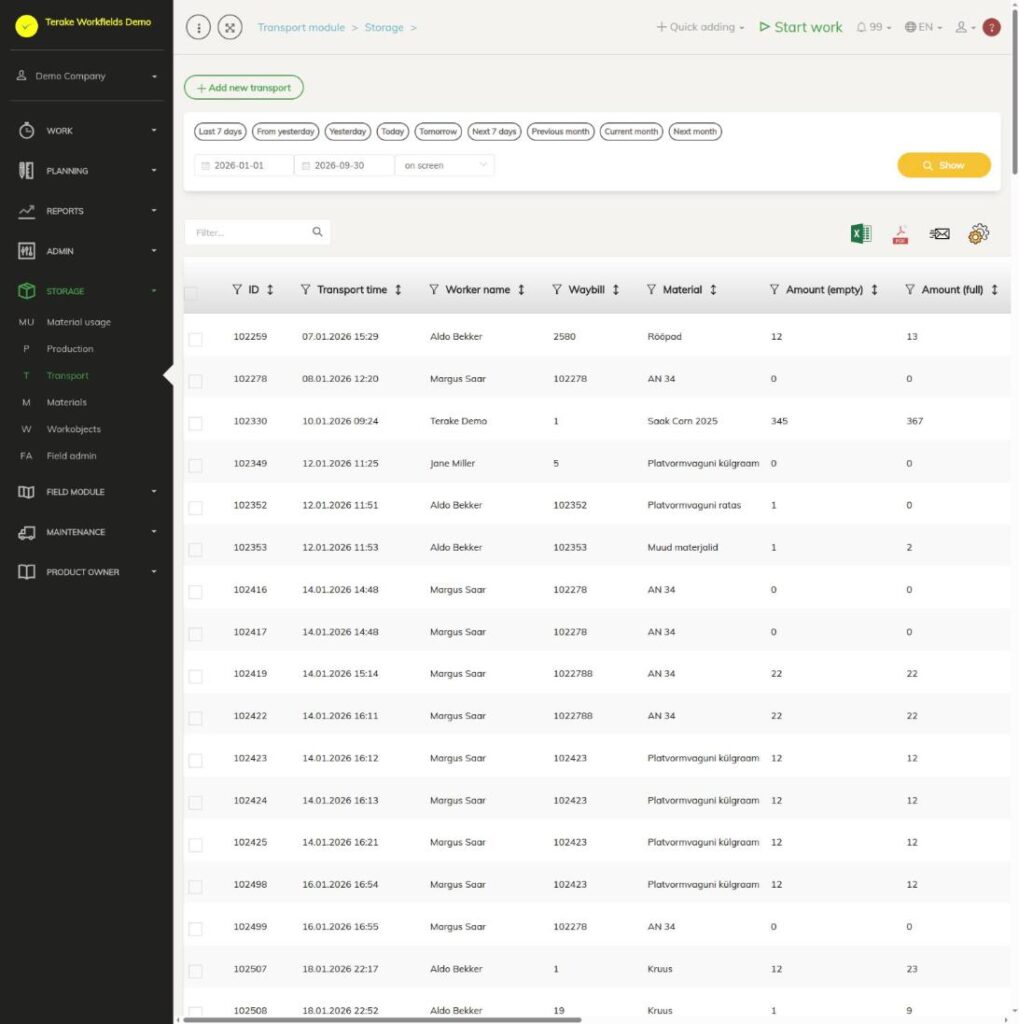Filter funnel icon for Transport time column
The image size is (1019, 1024).
click(305, 289)
